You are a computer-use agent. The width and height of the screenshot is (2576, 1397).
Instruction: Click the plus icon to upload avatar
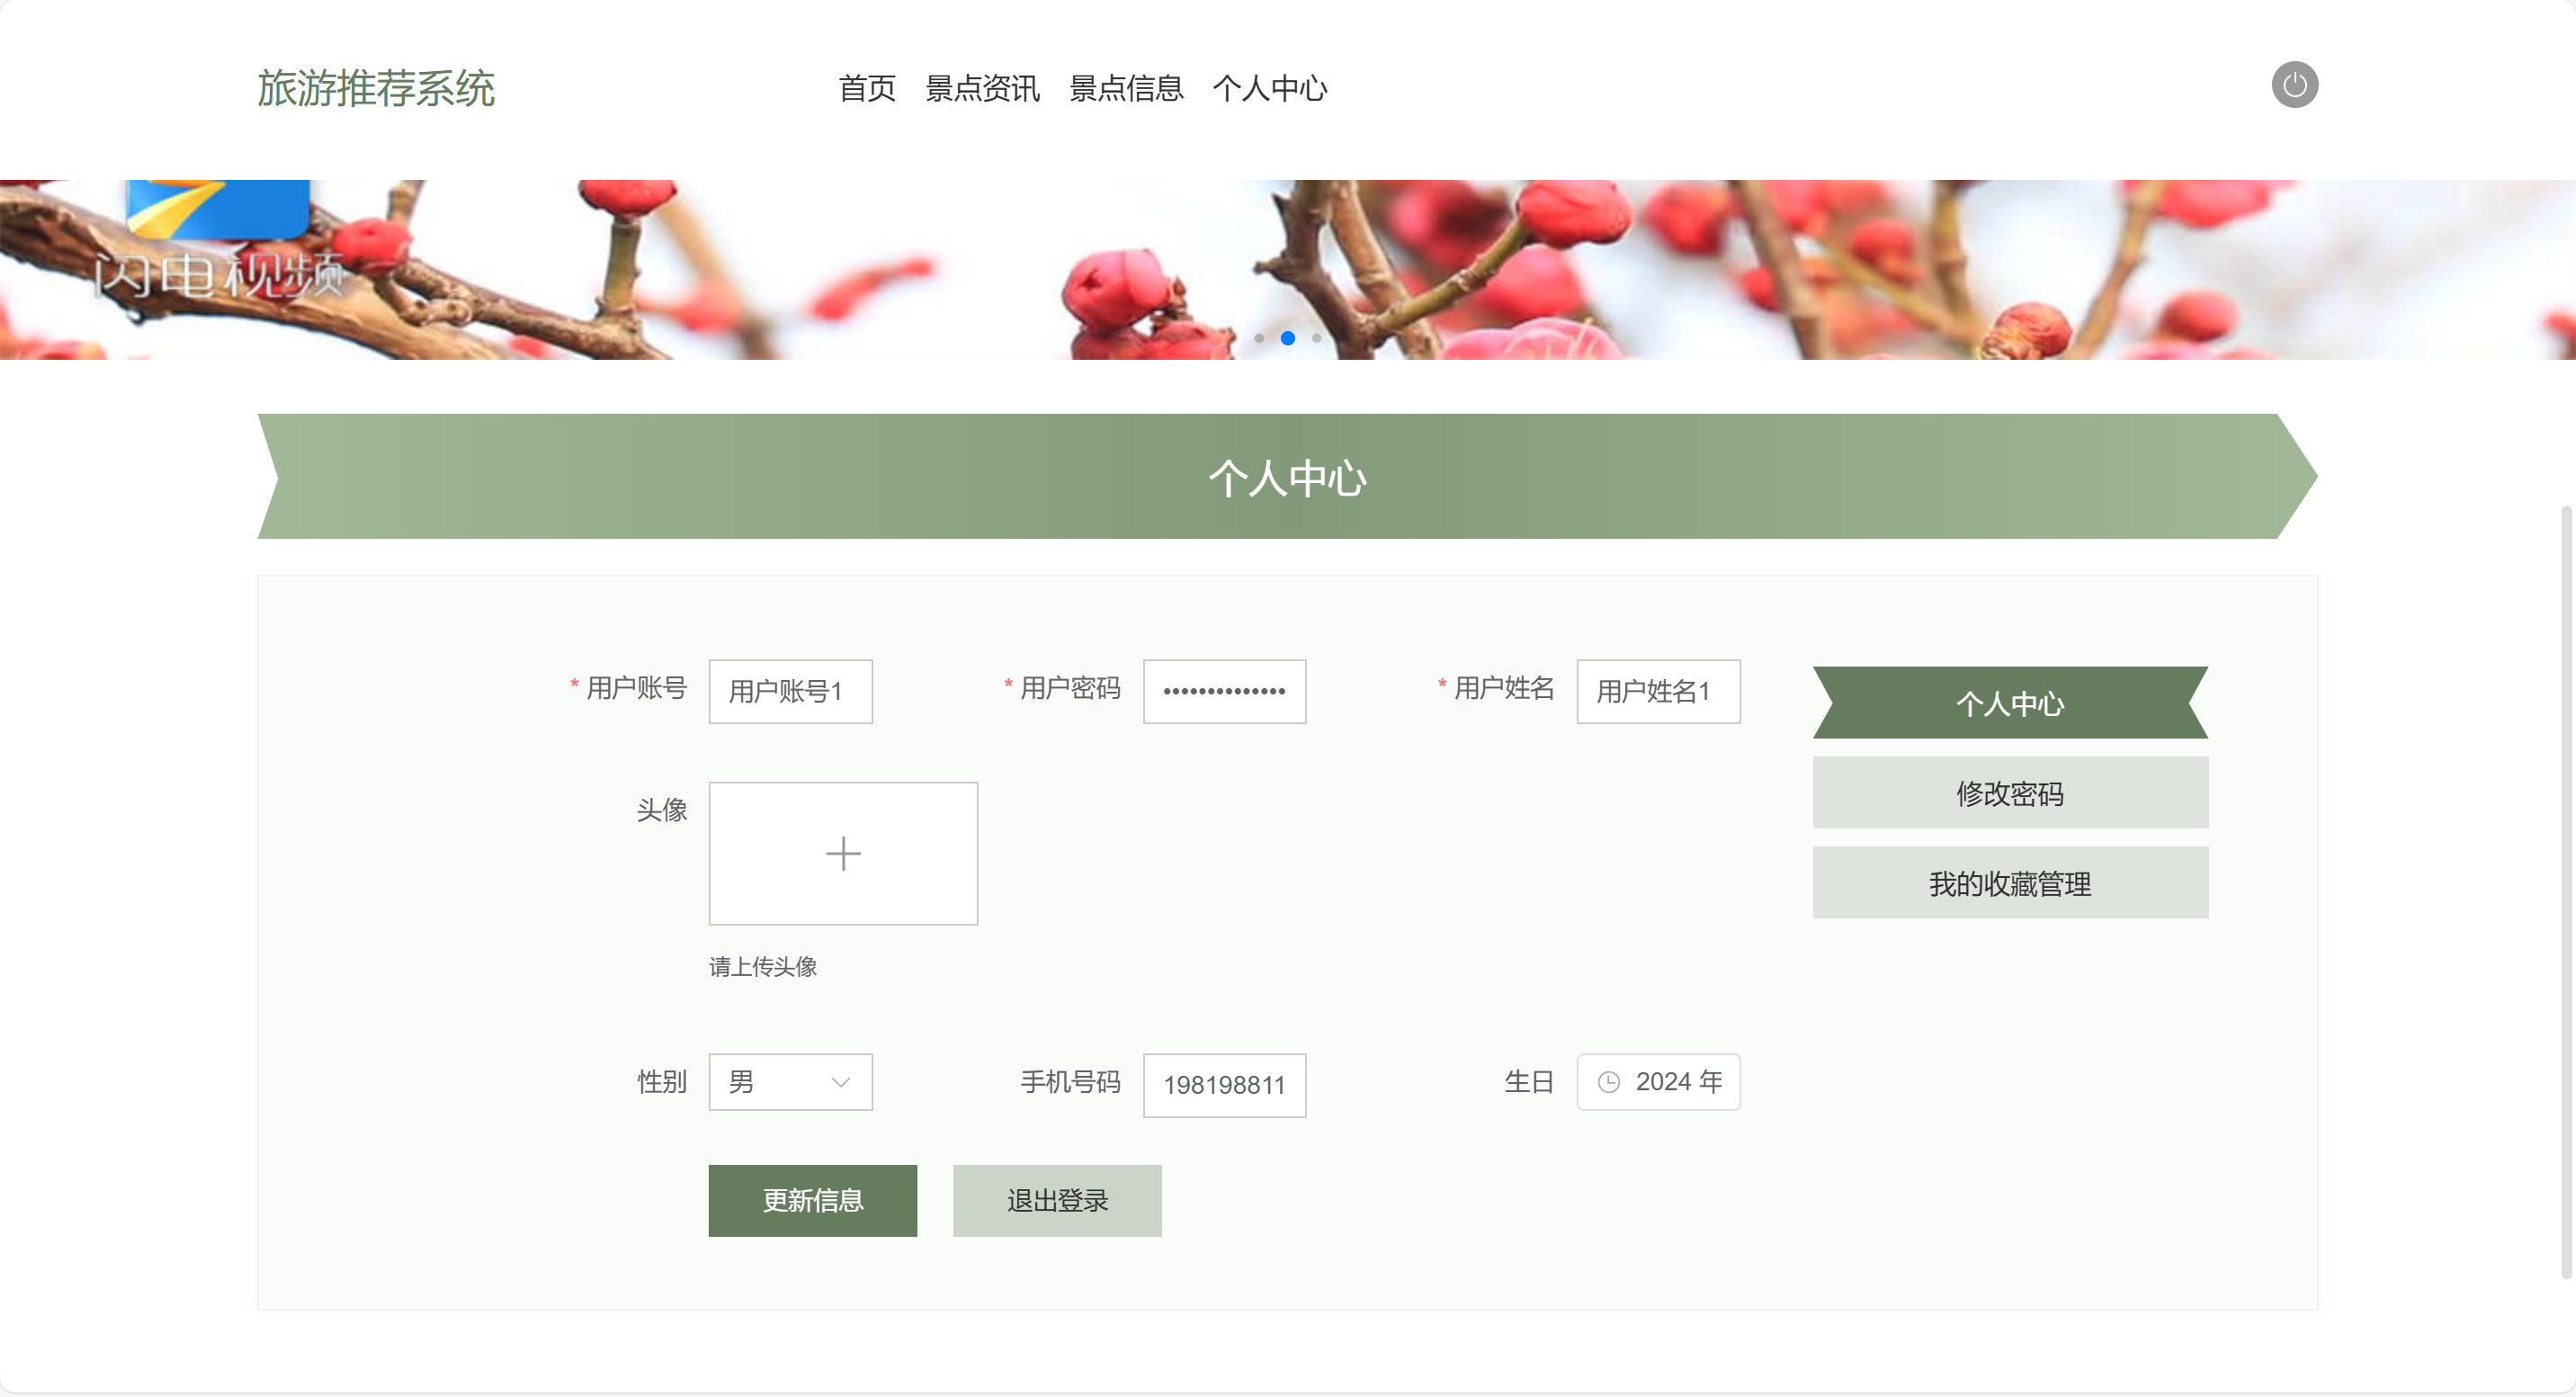(842, 853)
